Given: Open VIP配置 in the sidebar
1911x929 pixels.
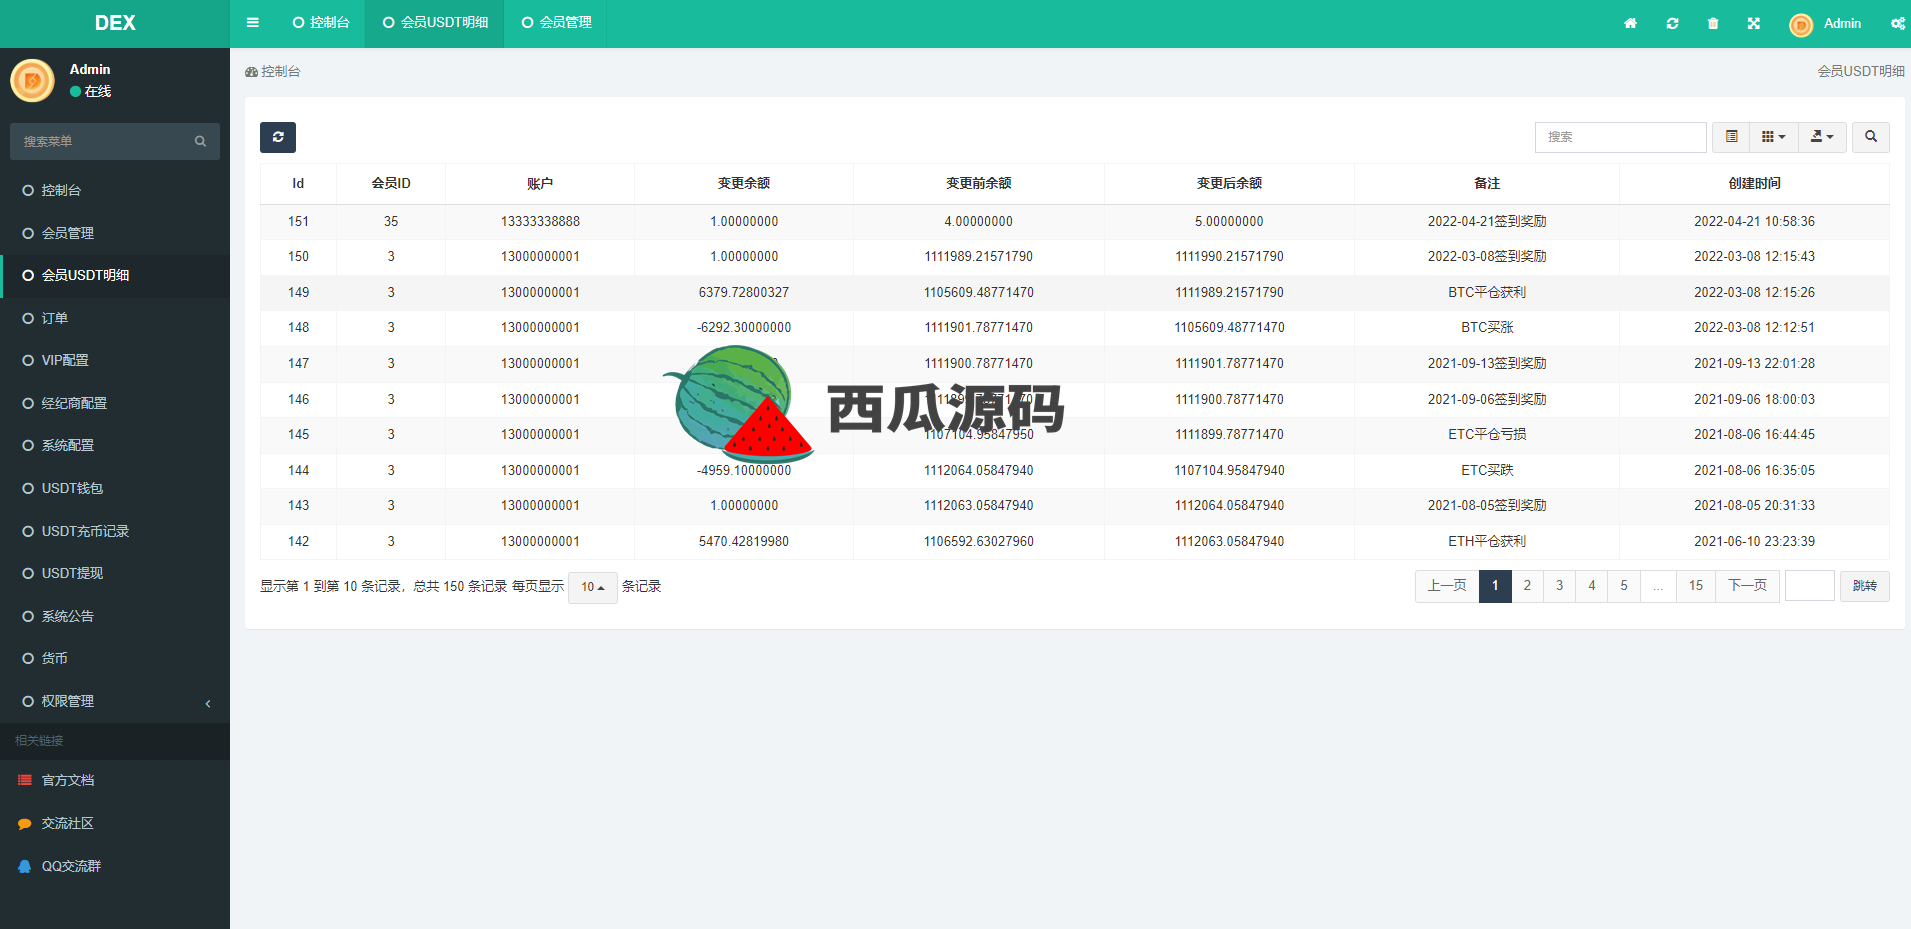Looking at the screenshot, I should point(115,360).
